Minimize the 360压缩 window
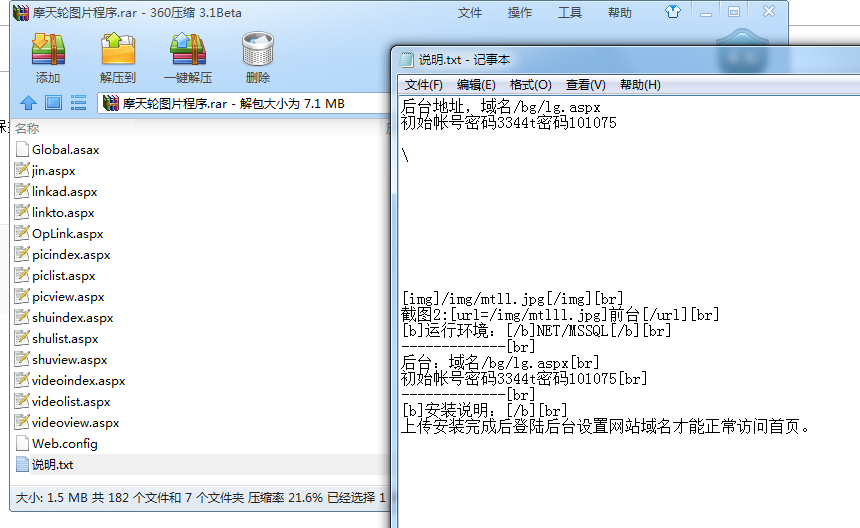The width and height of the screenshot is (860, 528). (706, 12)
